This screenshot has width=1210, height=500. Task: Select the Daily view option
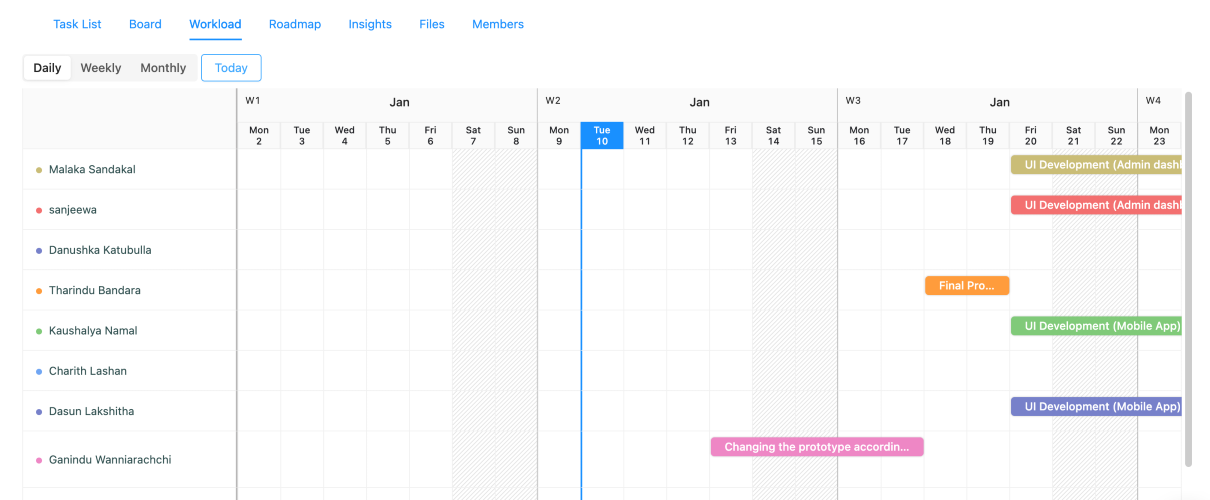tap(47, 68)
